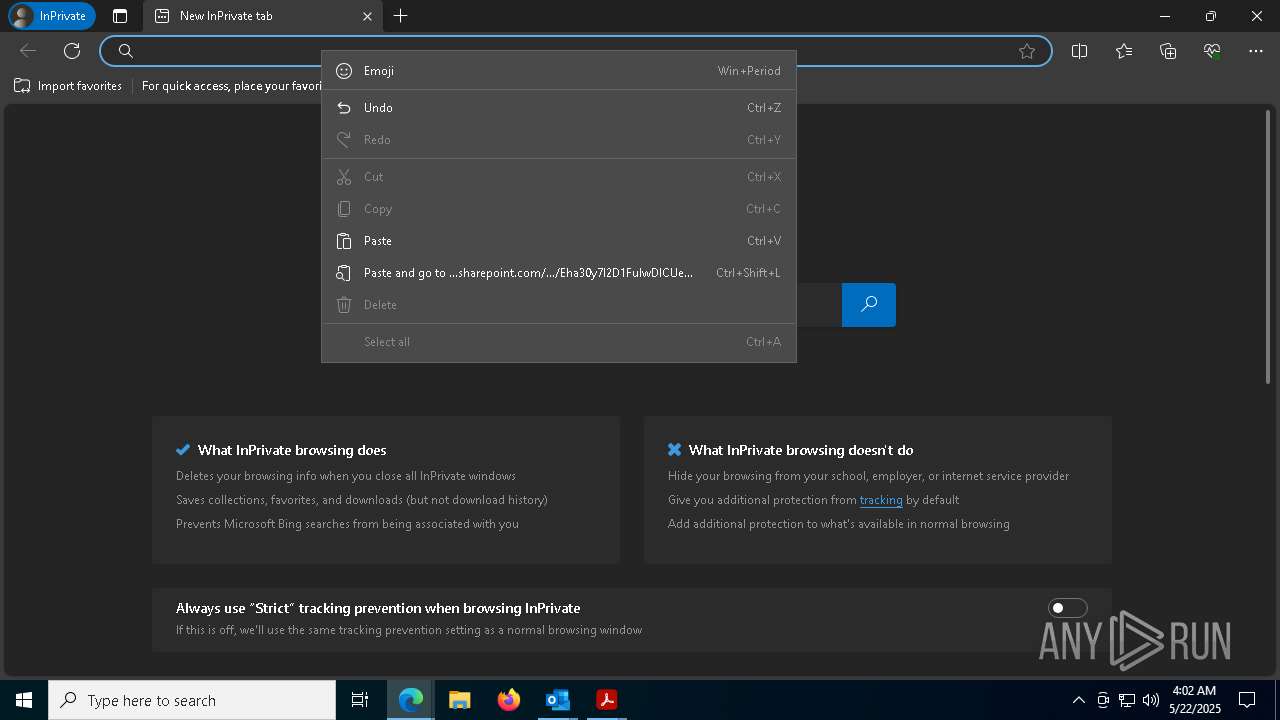Open Collections icon

(1168, 51)
